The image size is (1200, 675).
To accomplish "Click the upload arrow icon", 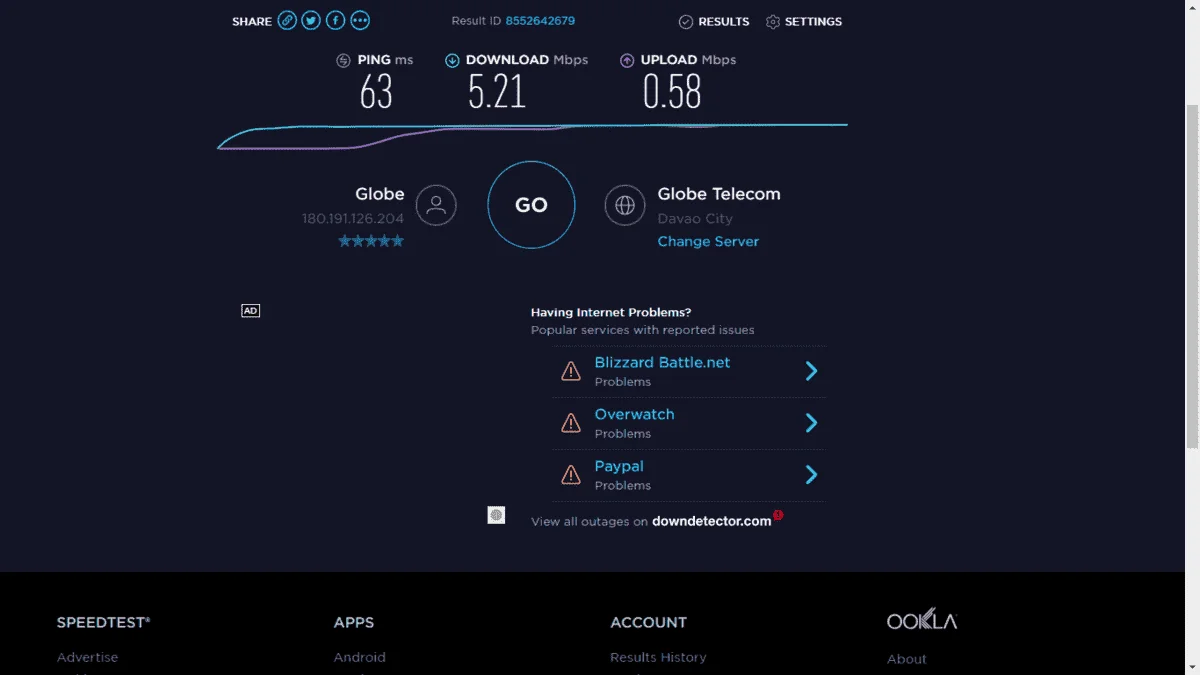I will (x=627, y=60).
